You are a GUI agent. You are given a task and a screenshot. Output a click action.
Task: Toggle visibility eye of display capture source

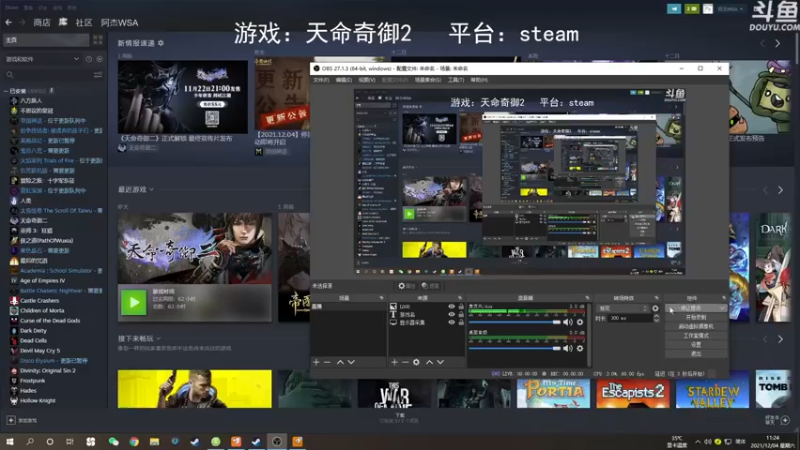pyautogui.click(x=451, y=322)
